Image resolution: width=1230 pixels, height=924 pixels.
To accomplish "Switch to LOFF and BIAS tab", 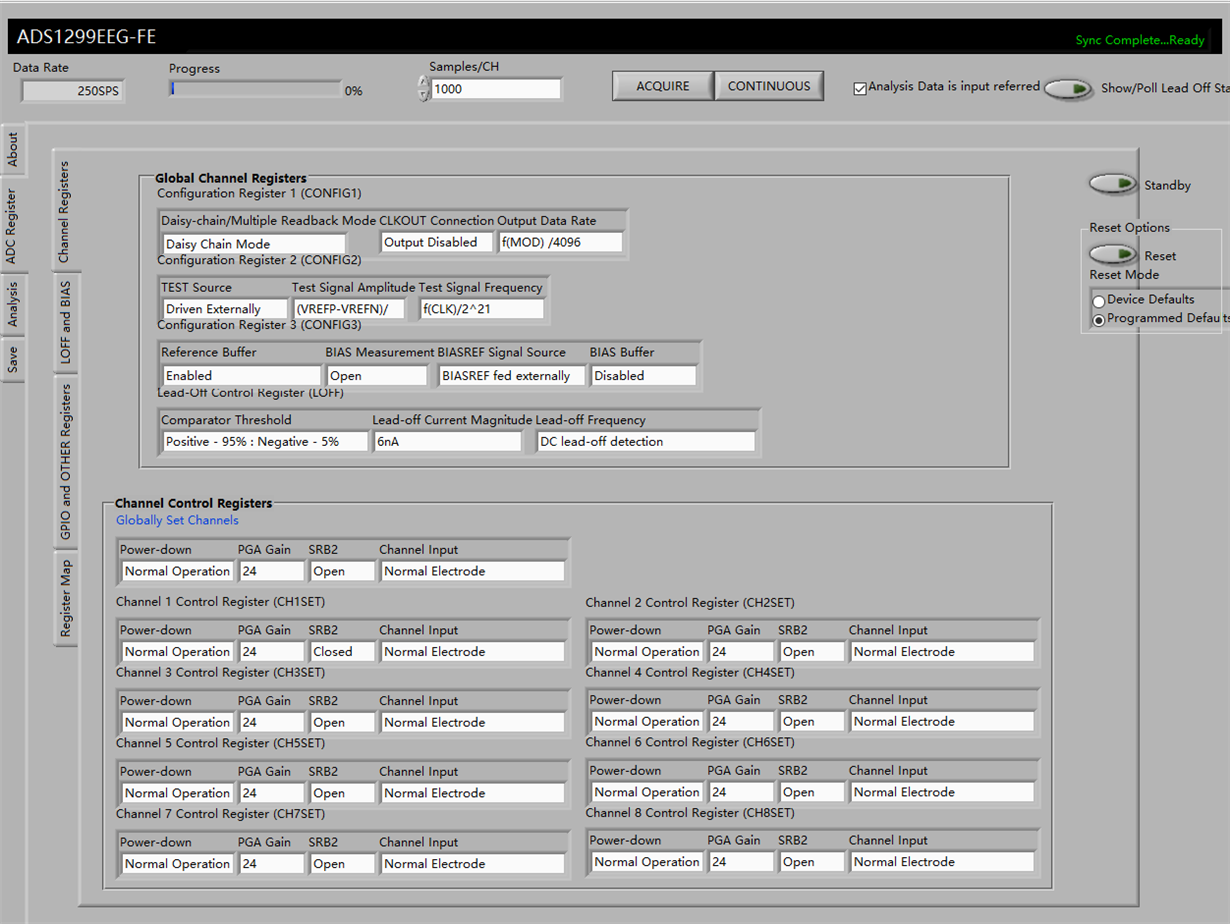I will pos(65,322).
